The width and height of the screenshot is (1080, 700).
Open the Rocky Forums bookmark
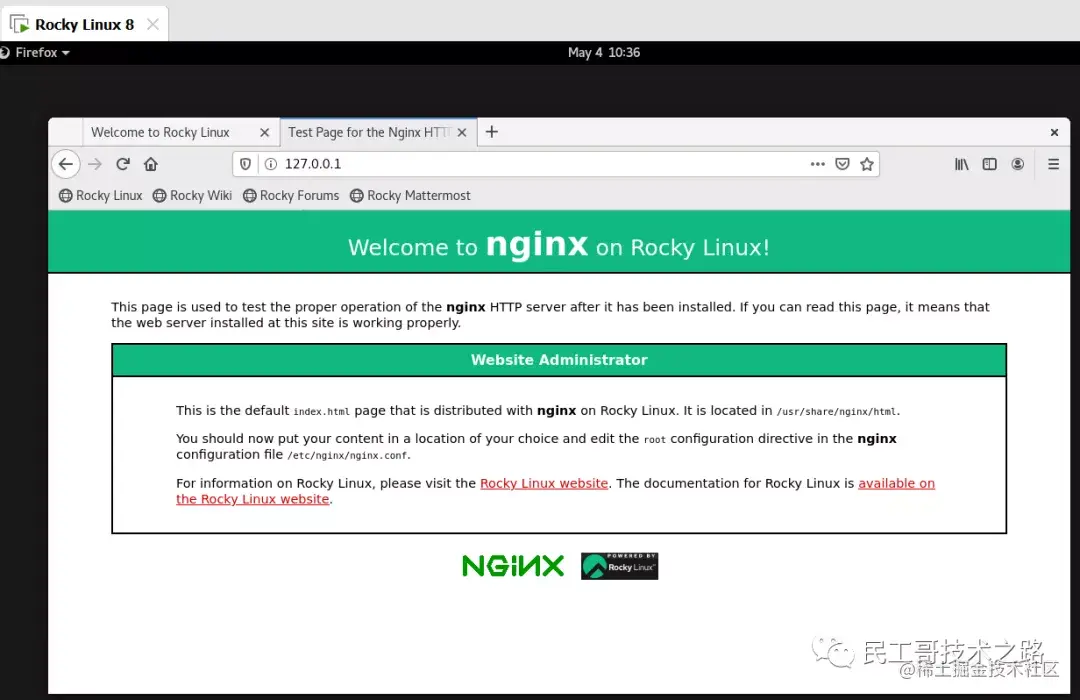(291, 196)
